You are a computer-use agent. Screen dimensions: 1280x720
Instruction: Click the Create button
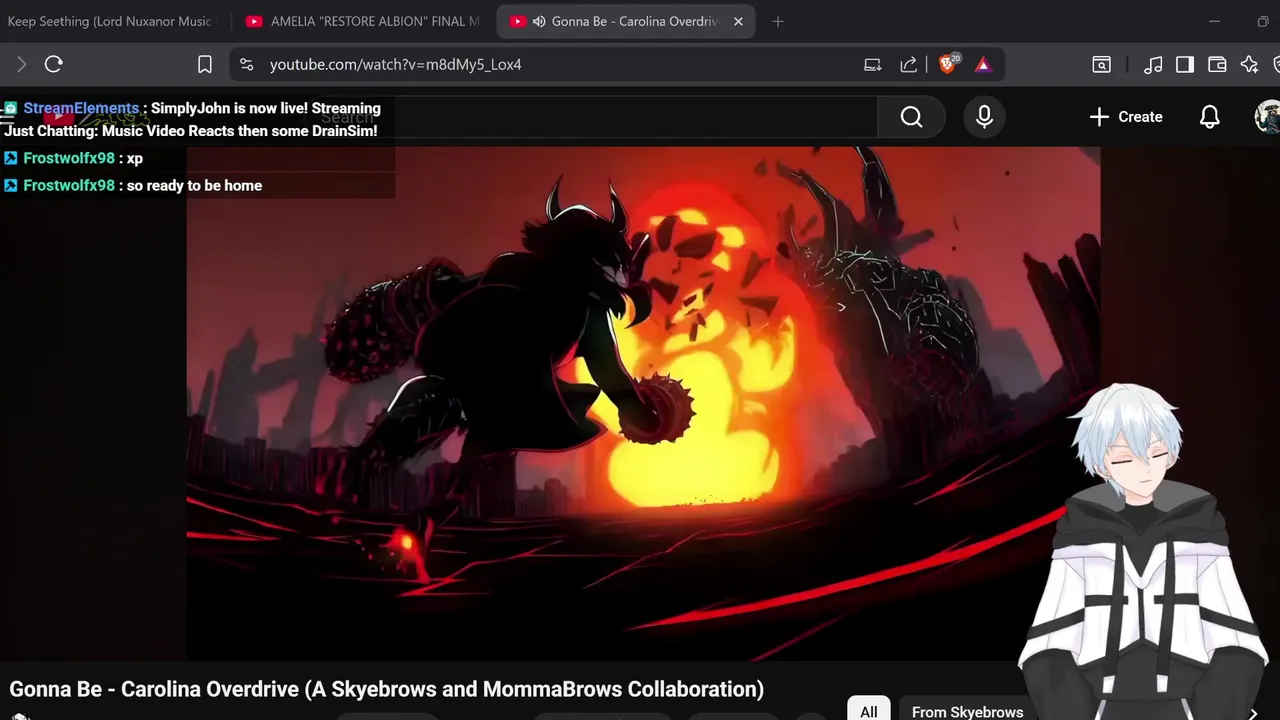pyautogui.click(x=1126, y=117)
